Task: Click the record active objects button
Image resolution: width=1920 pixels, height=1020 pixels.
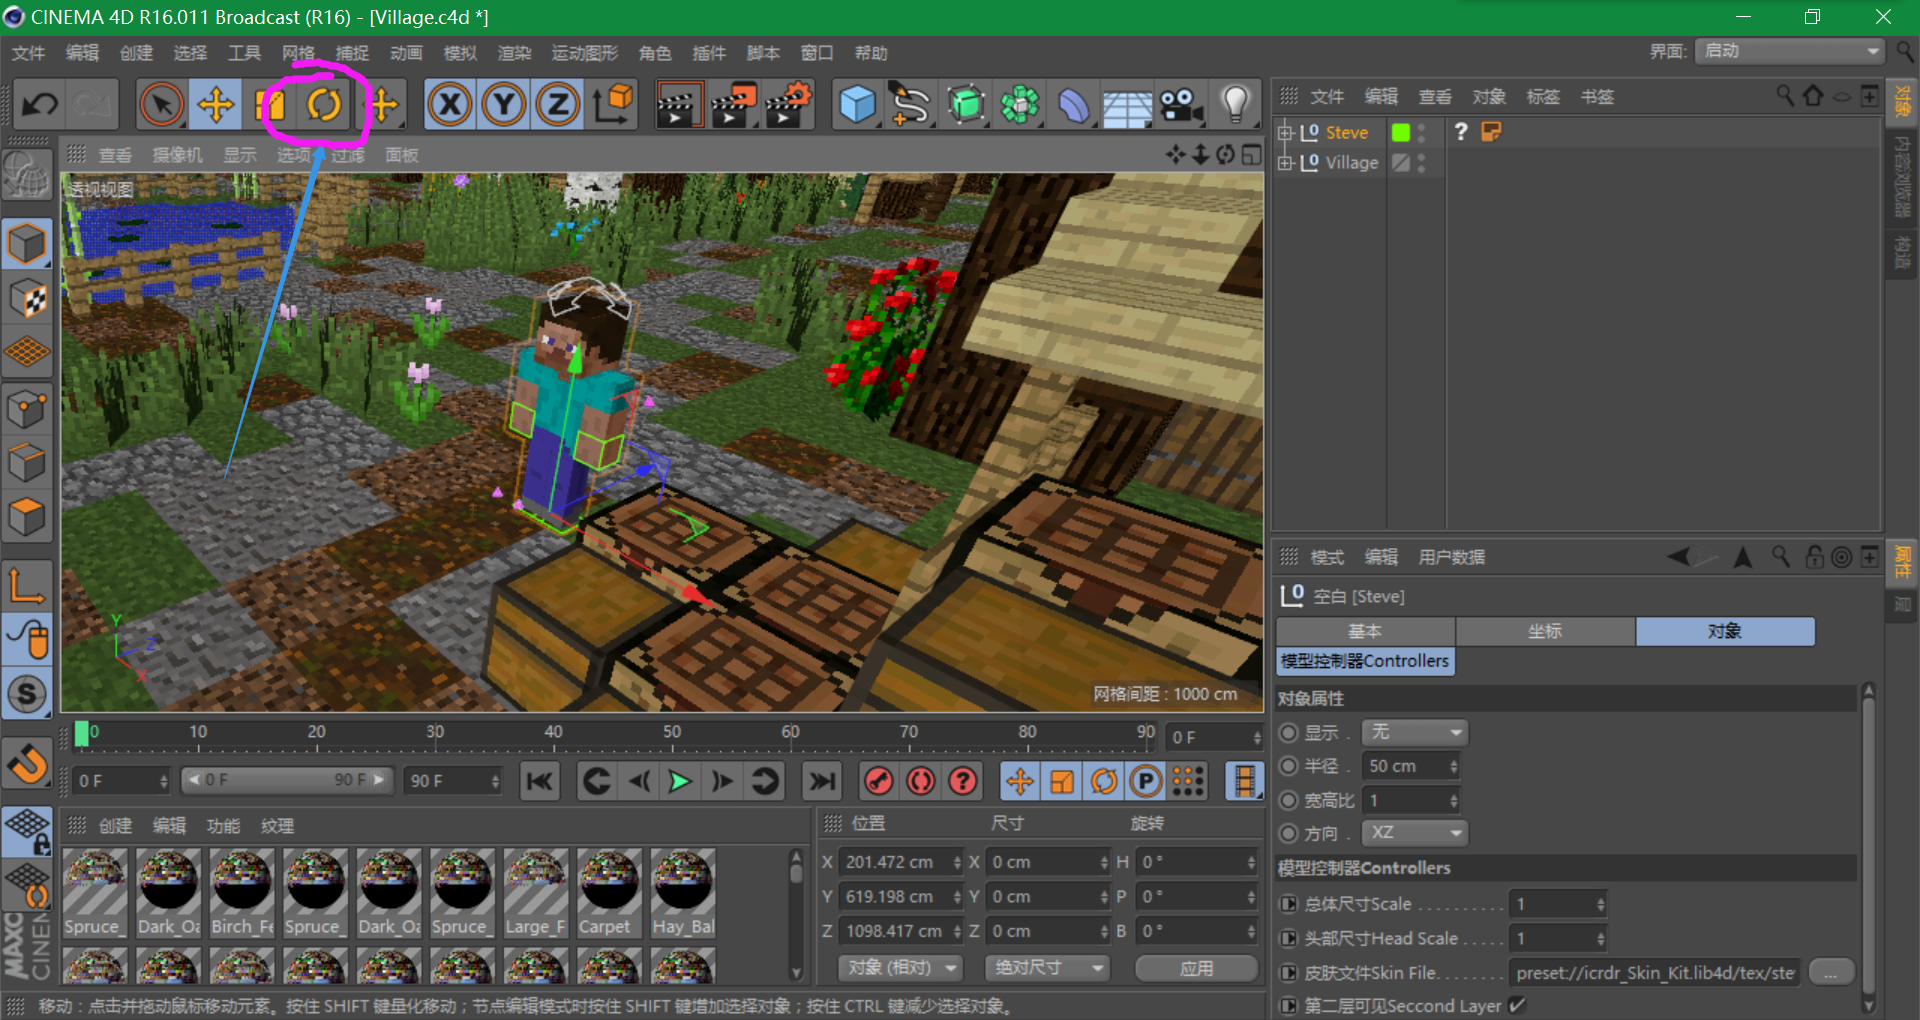Action: point(879,781)
